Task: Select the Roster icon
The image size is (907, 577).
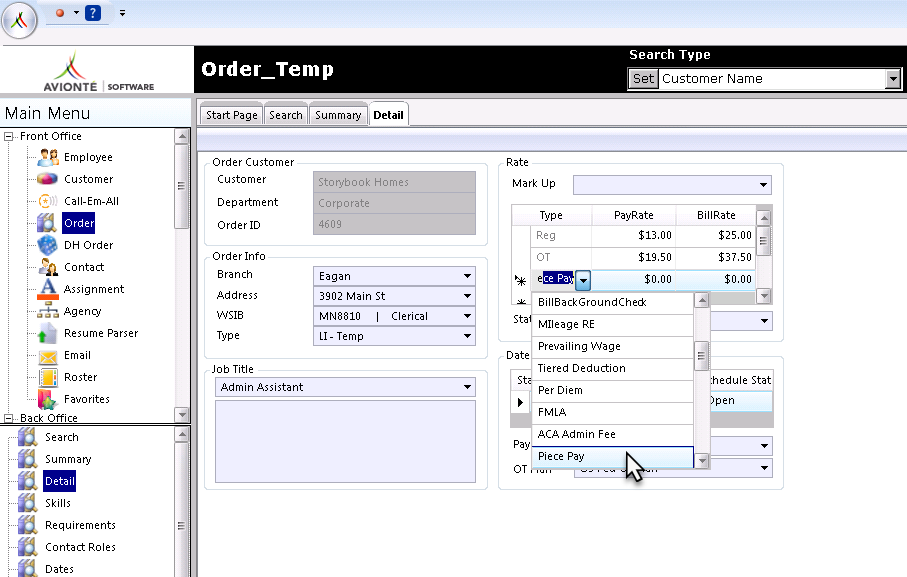Action: 47,378
